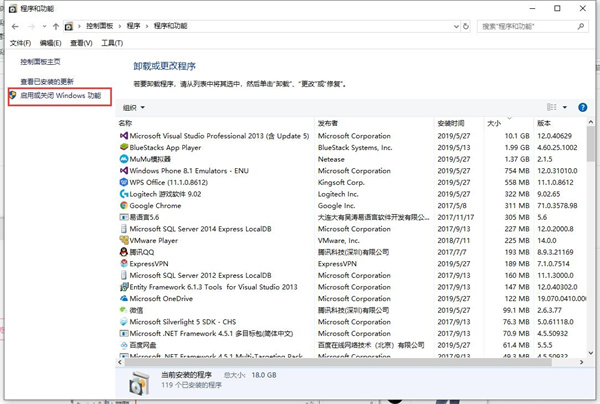This screenshot has height=404, width=600.
Task: Click the Google Chrome program icon
Action: (x=123, y=204)
